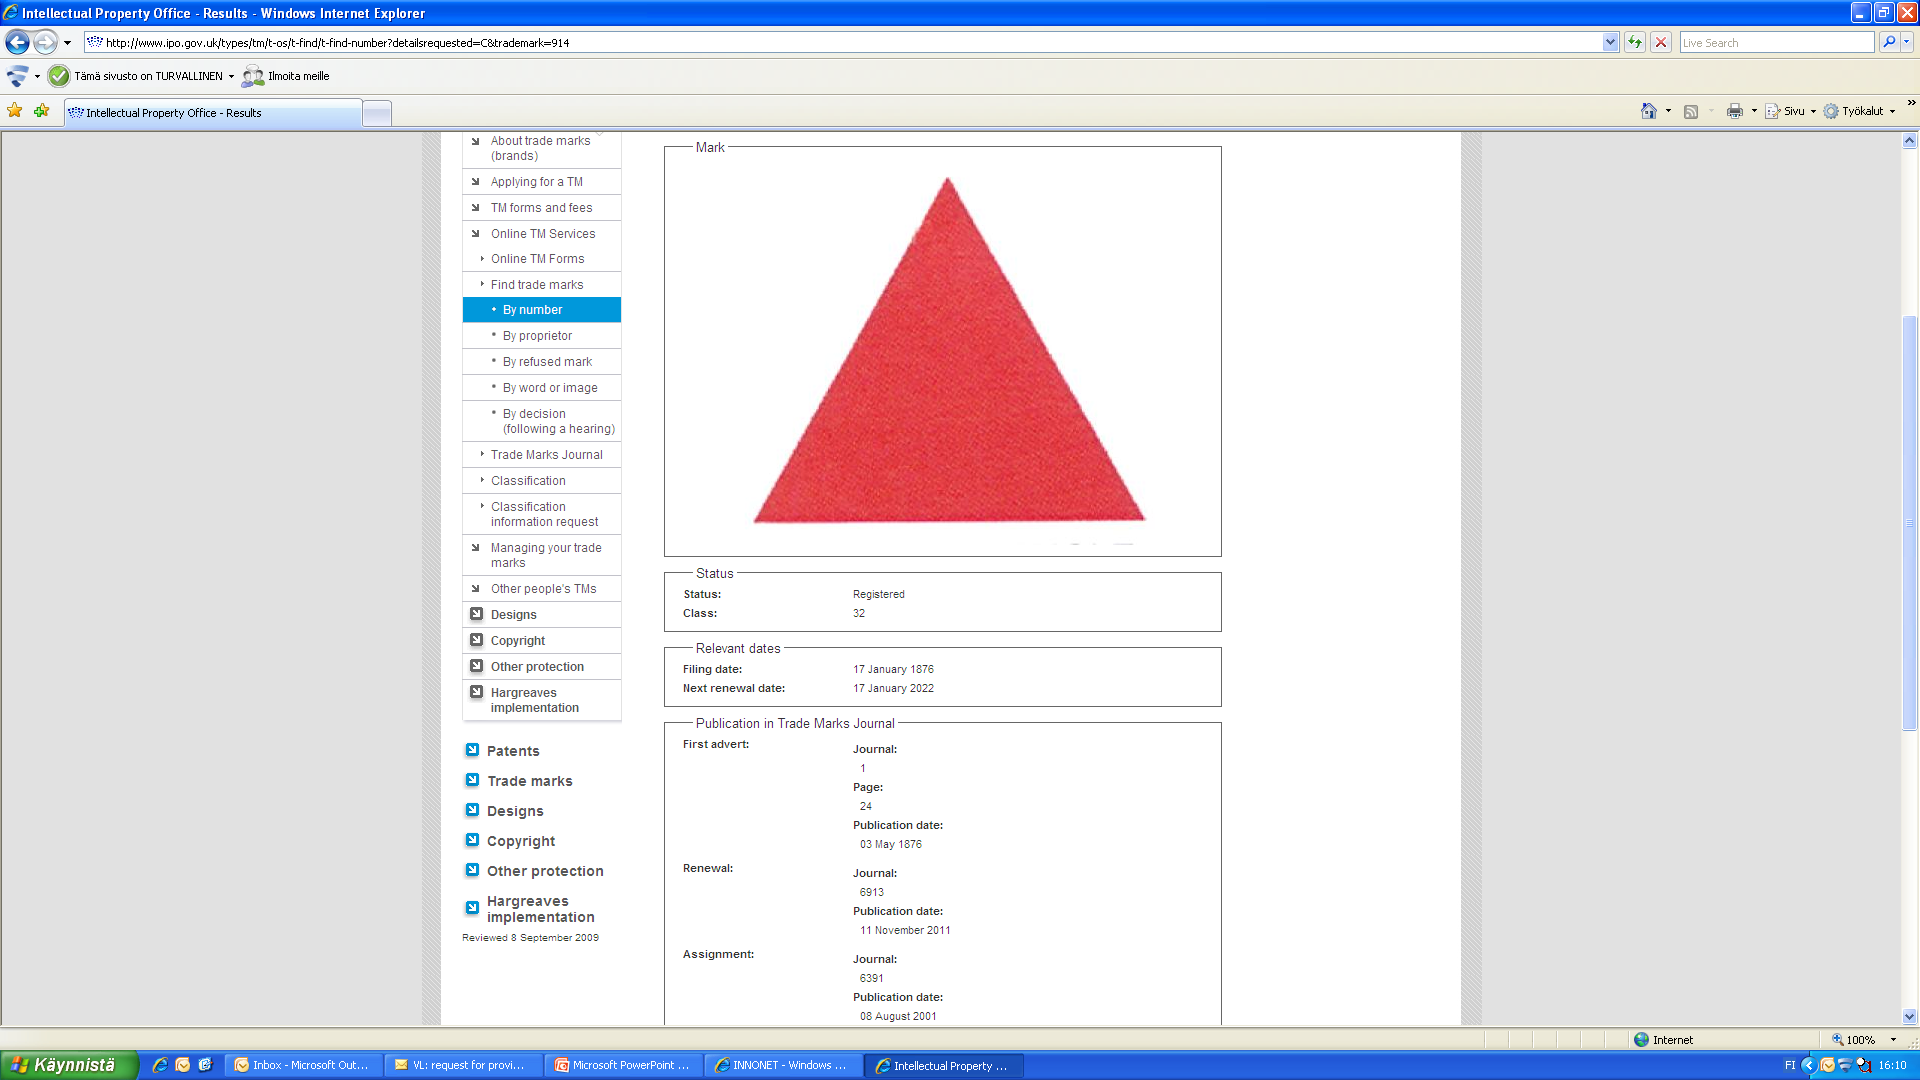The width and height of the screenshot is (1920, 1080).
Task: Open 'Find trade marks' sidebar link
Action: pos(537,285)
